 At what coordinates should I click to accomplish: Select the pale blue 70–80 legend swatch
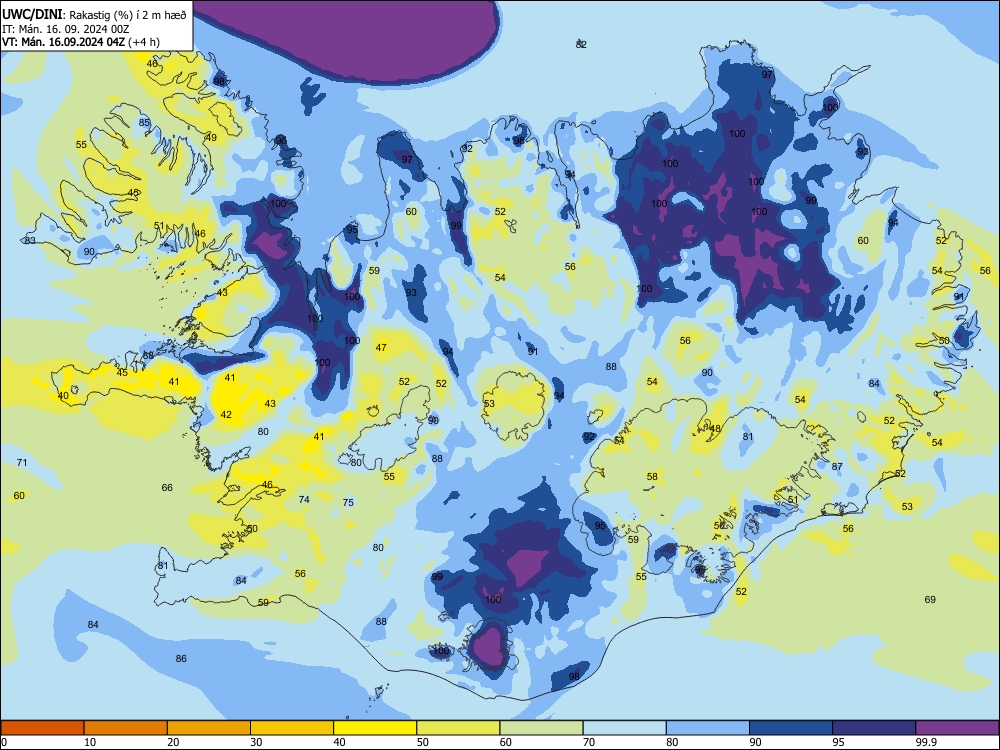click(x=625, y=728)
